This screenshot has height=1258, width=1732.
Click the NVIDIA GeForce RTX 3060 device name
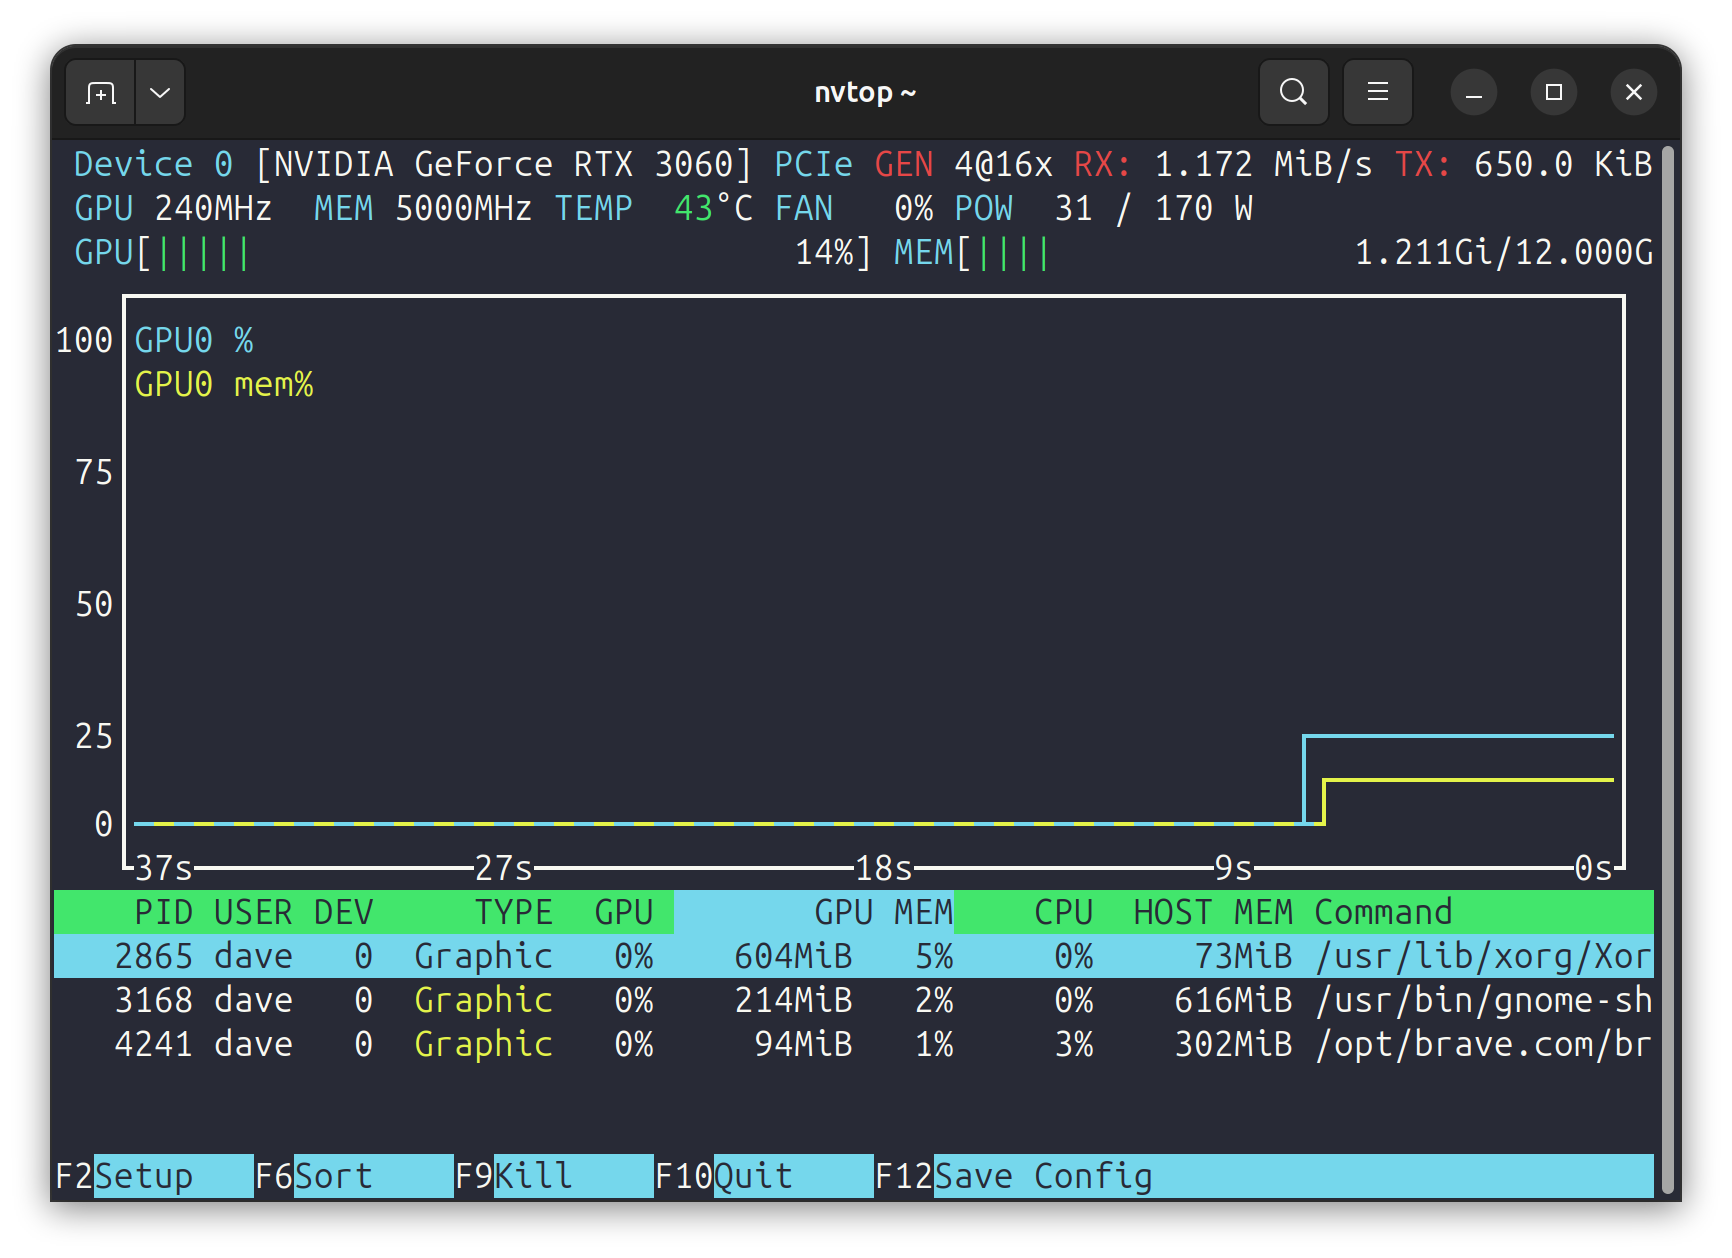pos(504,164)
